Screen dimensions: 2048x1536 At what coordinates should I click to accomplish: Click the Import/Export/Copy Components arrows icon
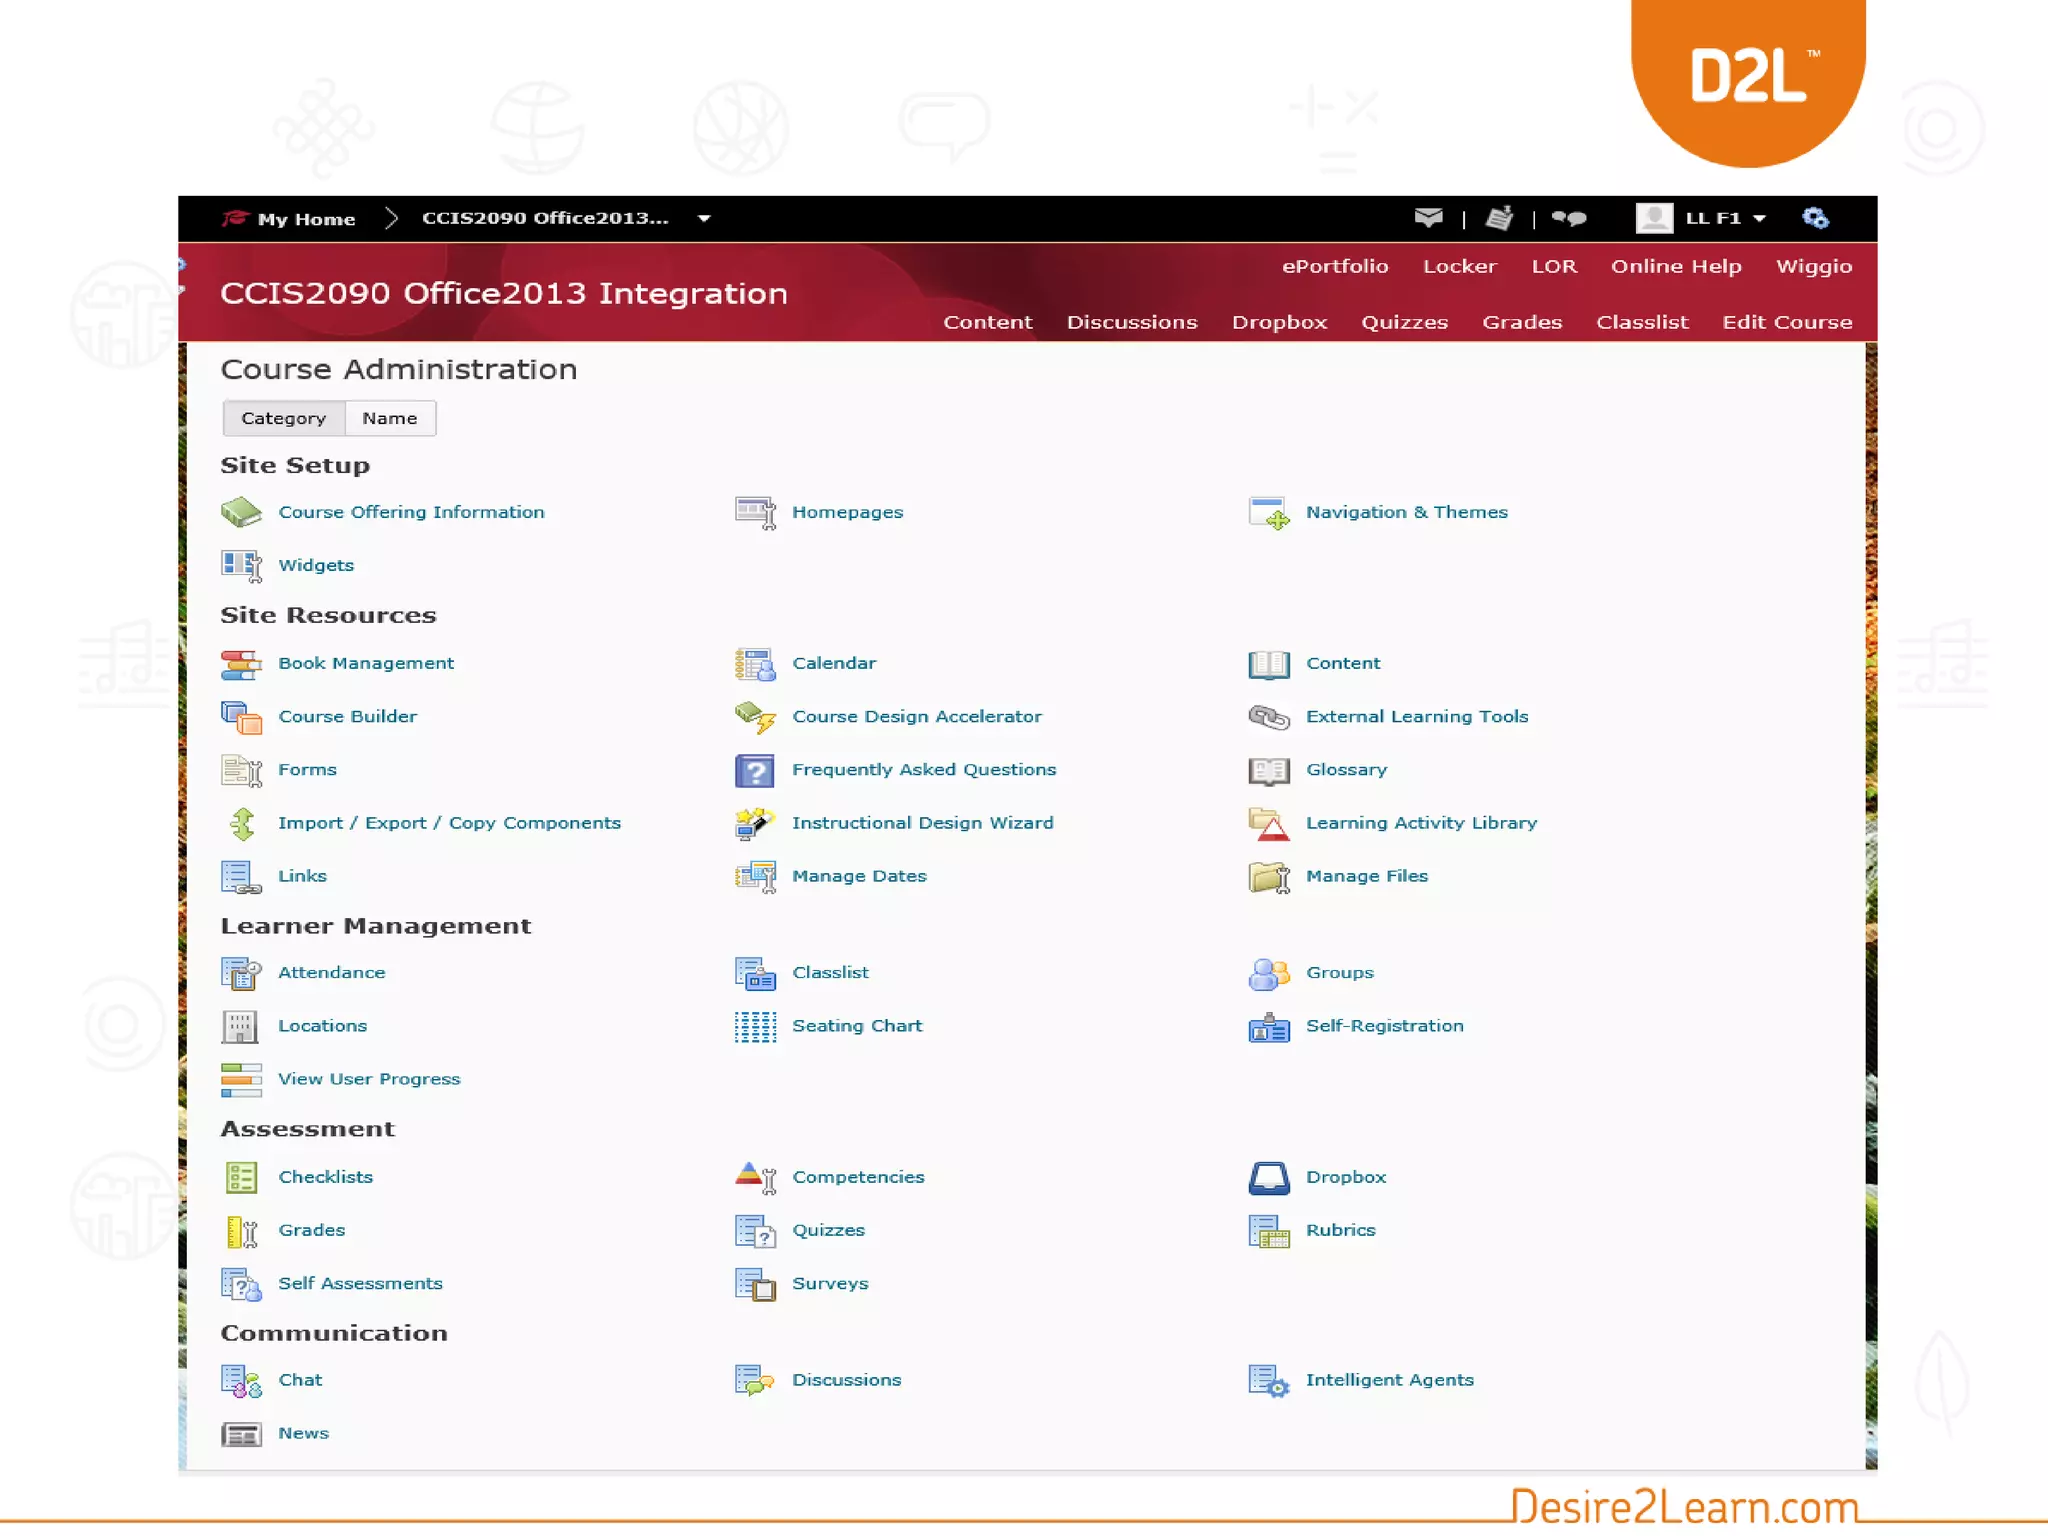(241, 824)
